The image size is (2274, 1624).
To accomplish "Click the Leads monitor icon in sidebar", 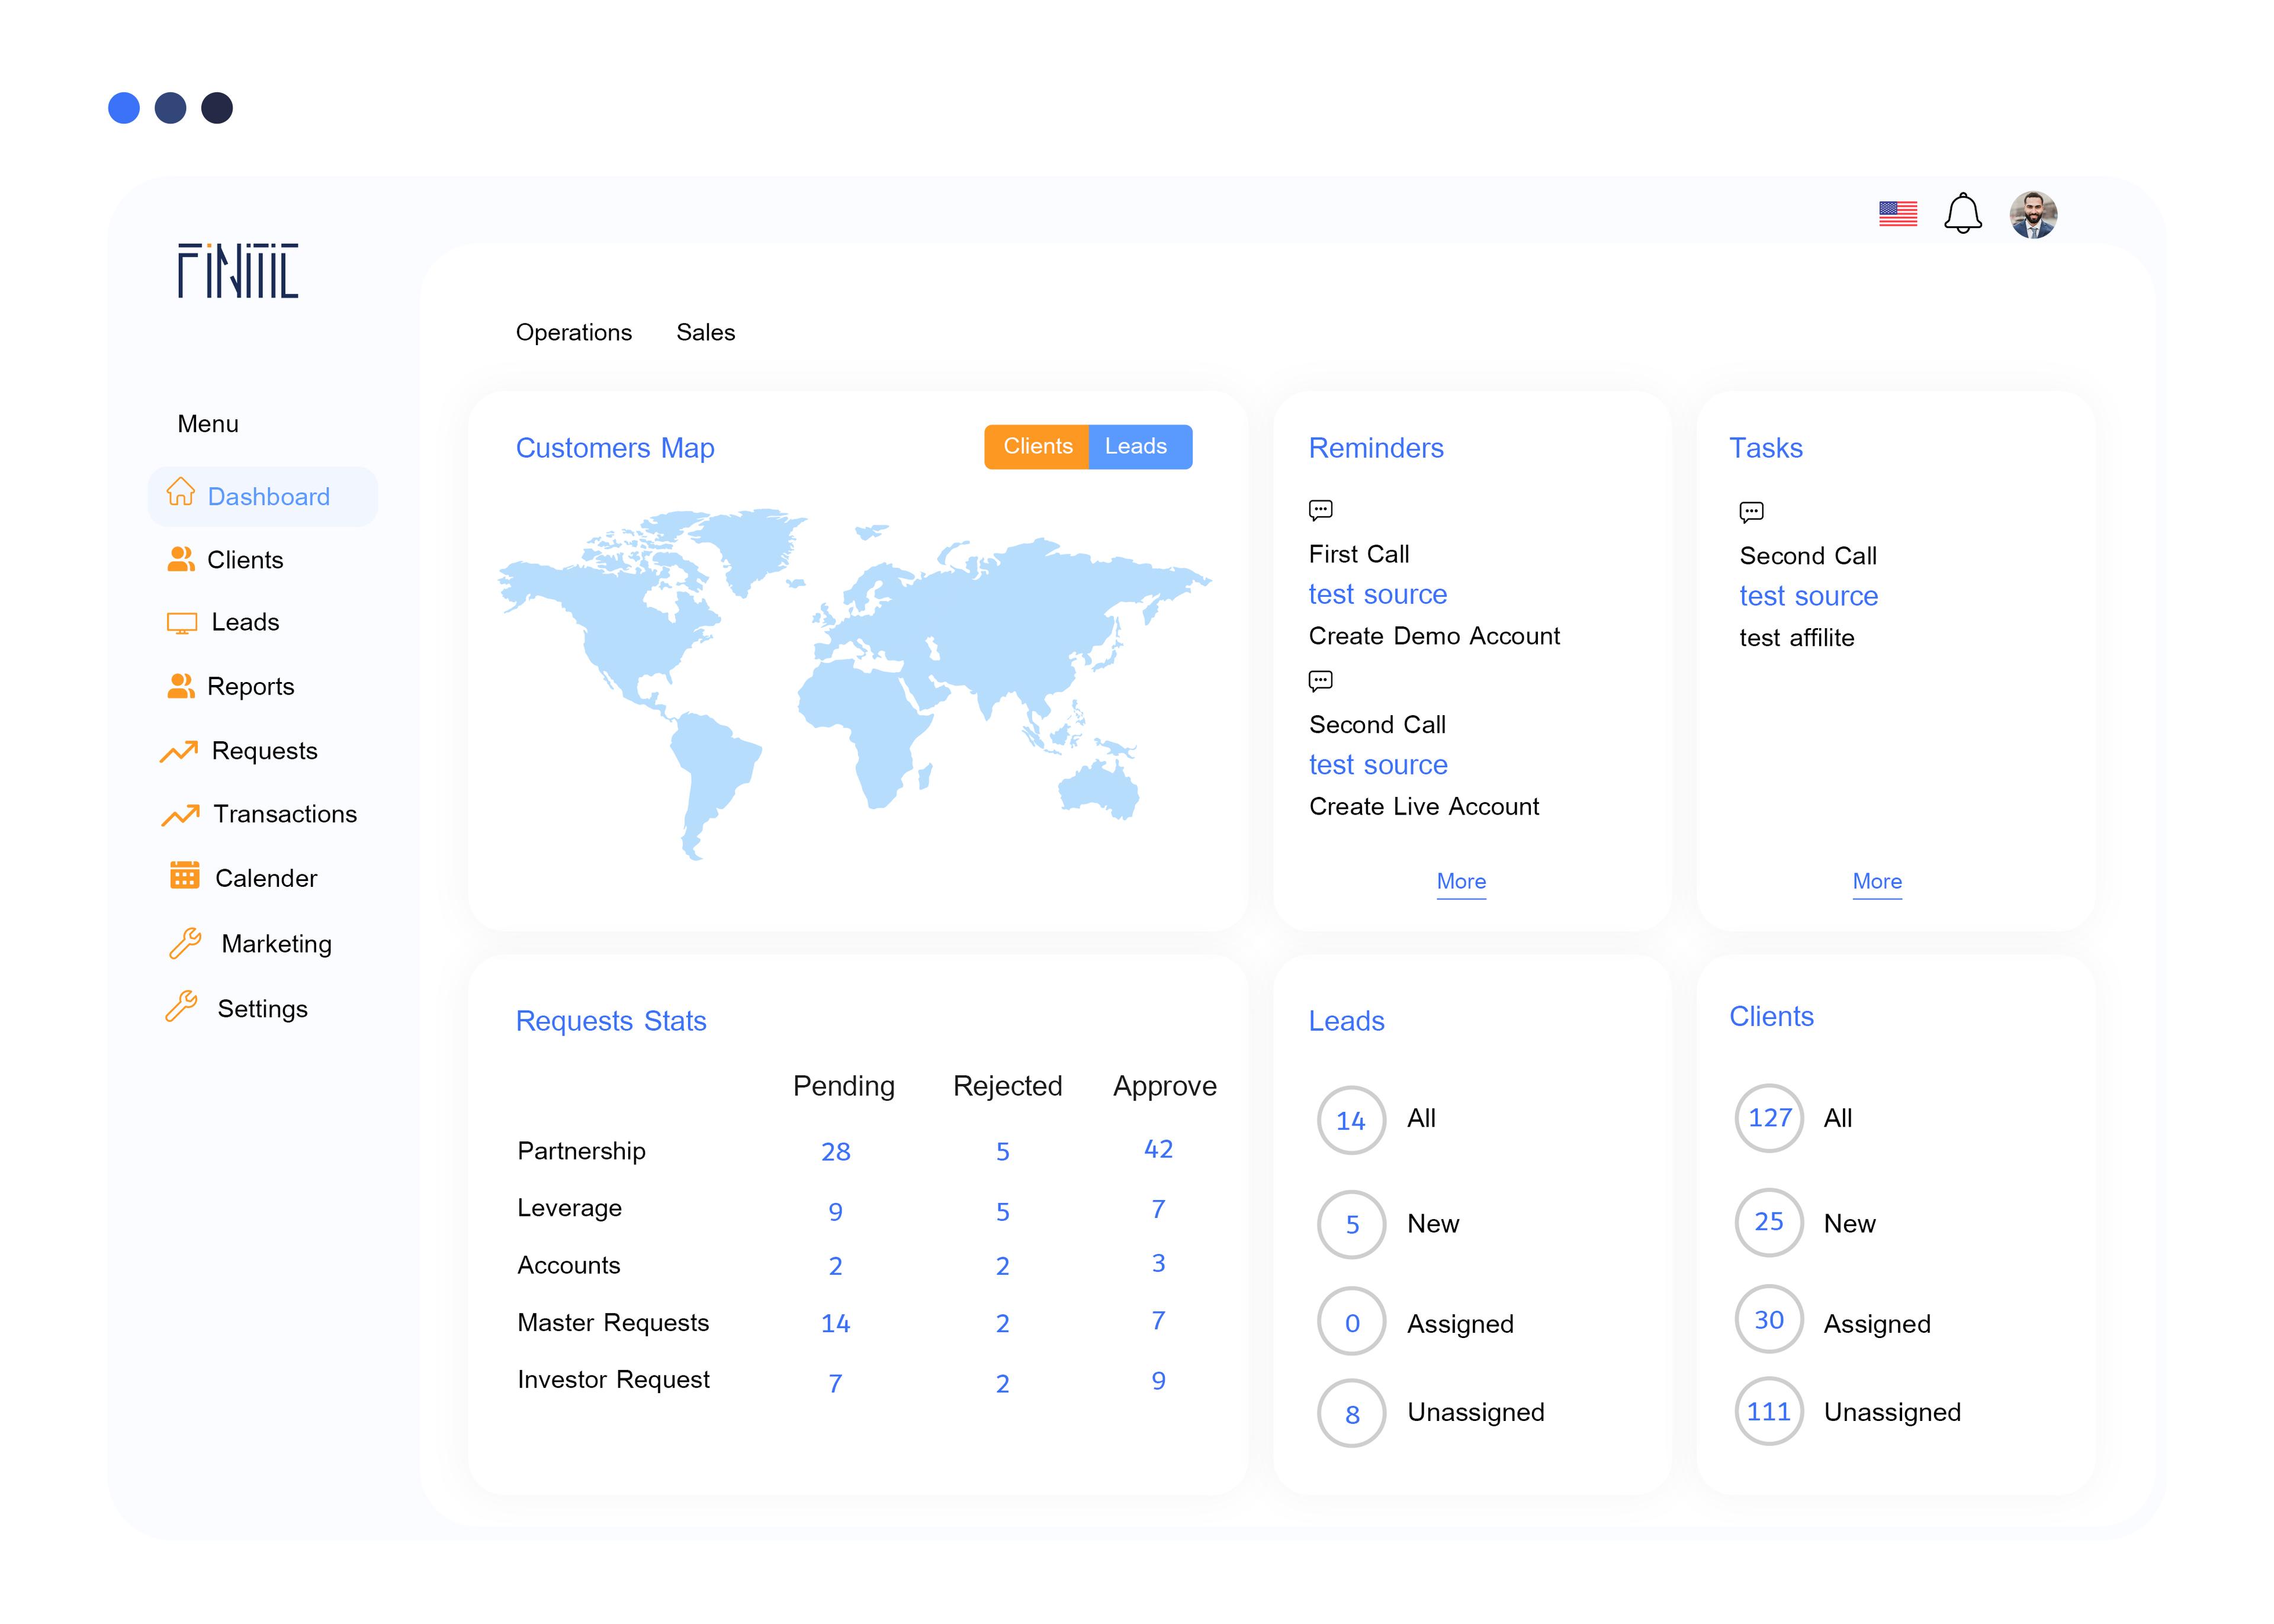I will (x=181, y=623).
